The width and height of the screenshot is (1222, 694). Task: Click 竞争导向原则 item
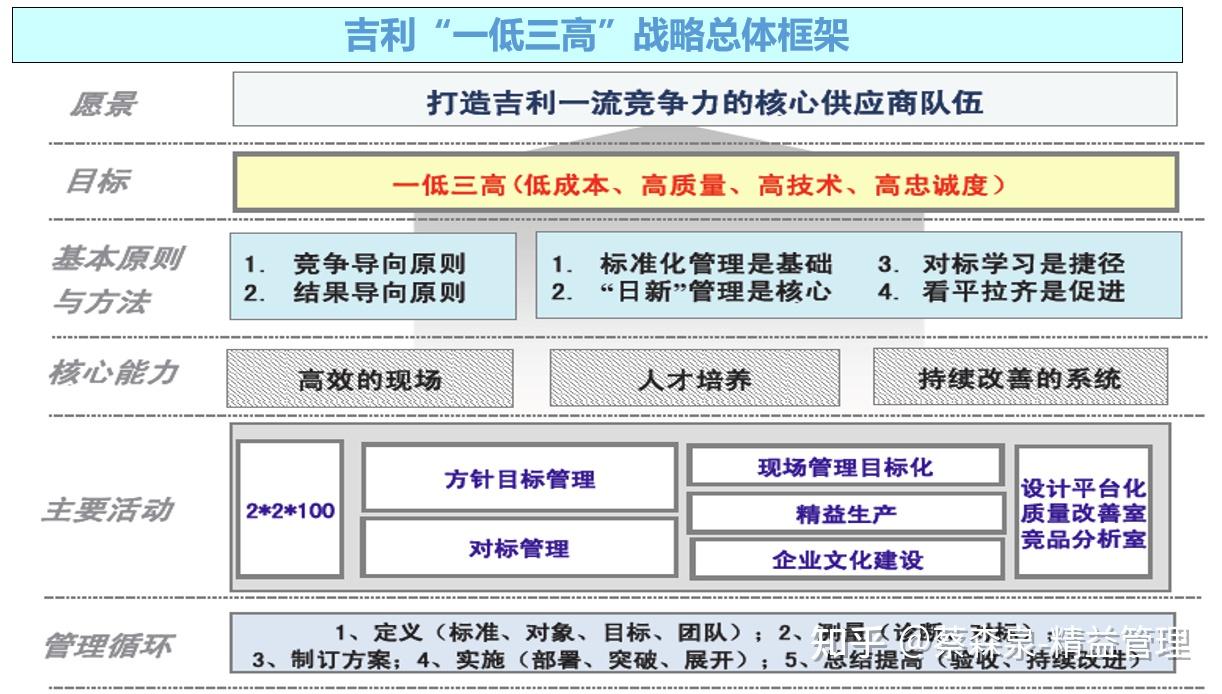[x=379, y=265]
